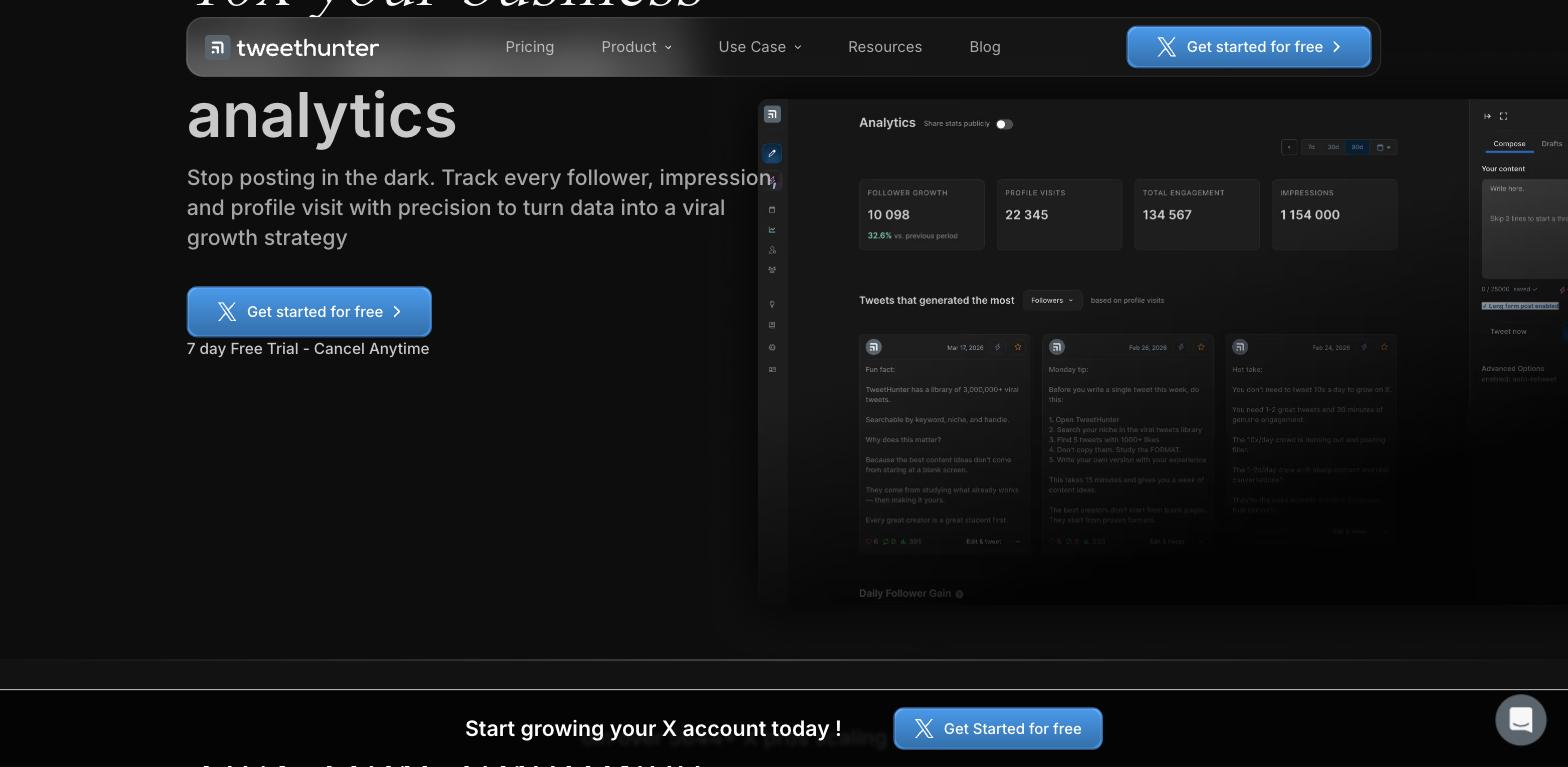This screenshot has width=1568, height=767.
Task: Click the bottom card icon in preview sidebar
Action: (772, 370)
